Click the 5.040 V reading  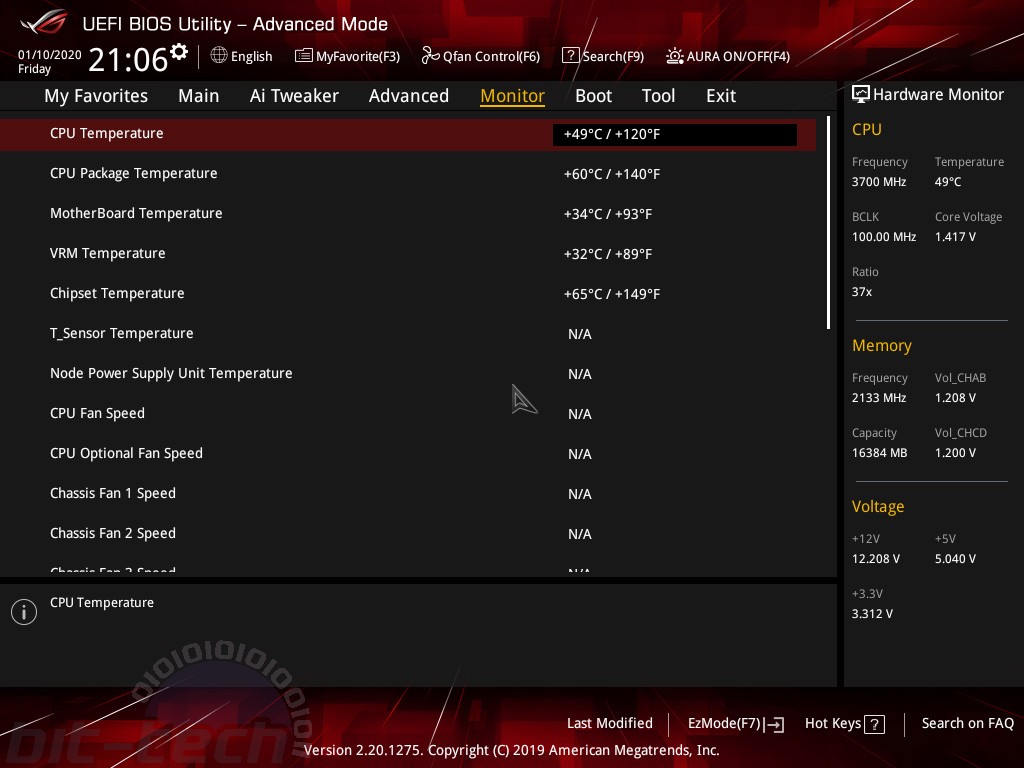[955, 559]
